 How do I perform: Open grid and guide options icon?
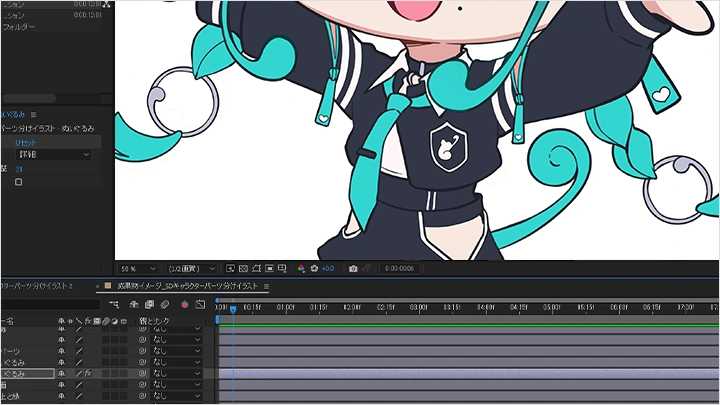pos(282,268)
